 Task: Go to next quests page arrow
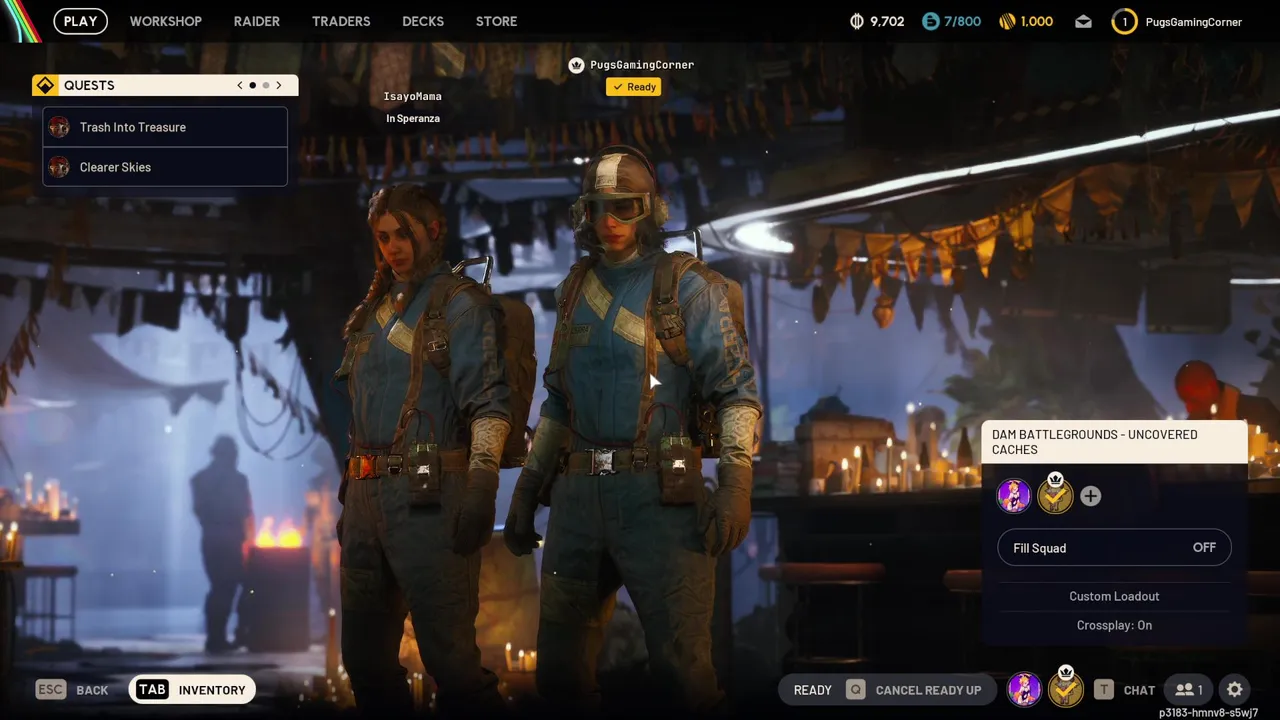click(x=279, y=86)
